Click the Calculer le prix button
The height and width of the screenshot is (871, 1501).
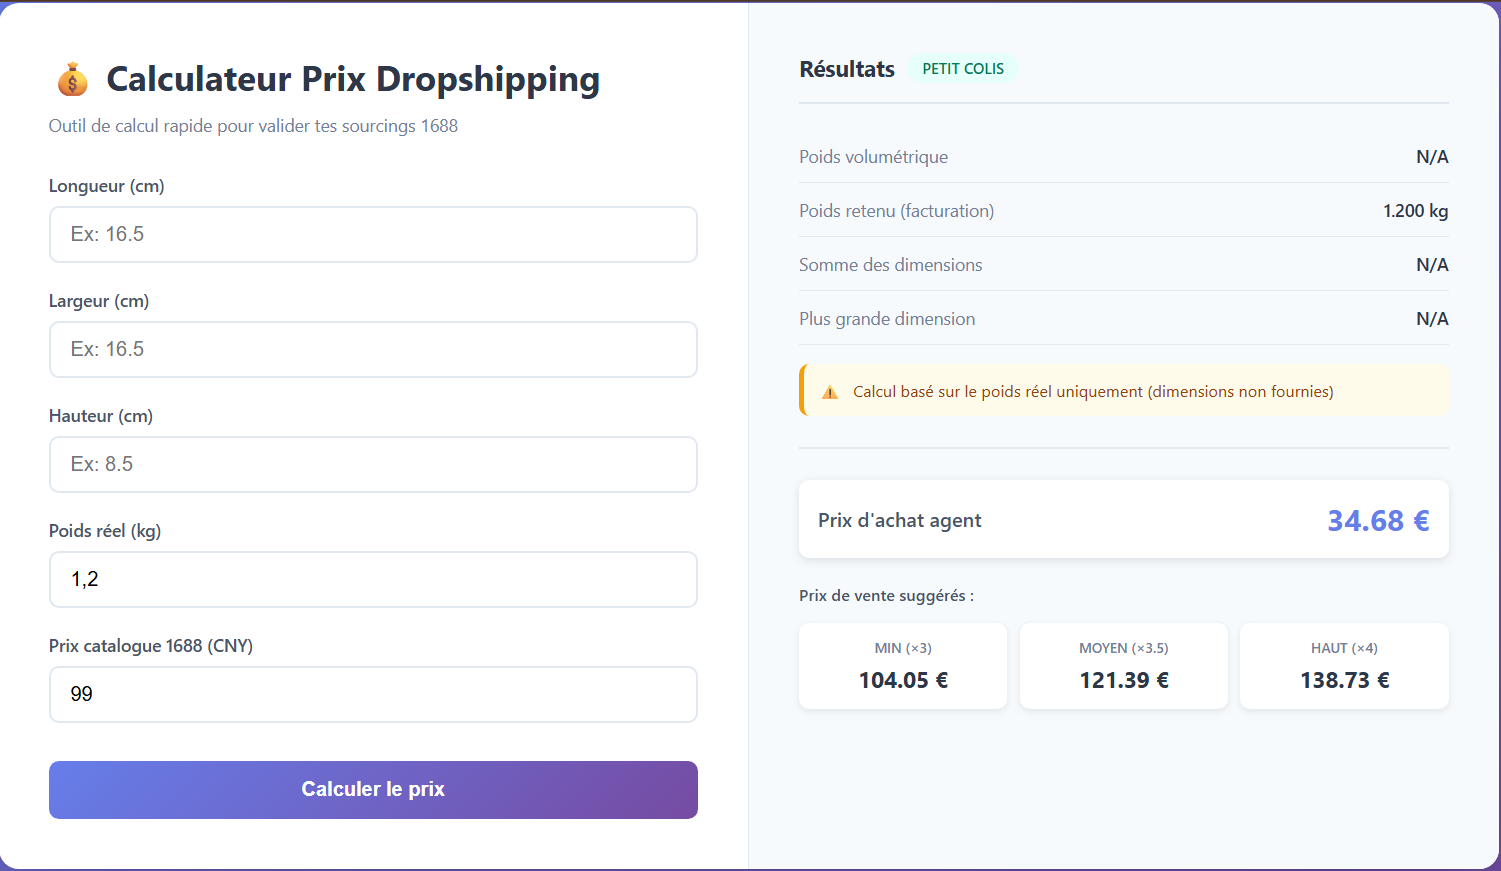tap(373, 790)
